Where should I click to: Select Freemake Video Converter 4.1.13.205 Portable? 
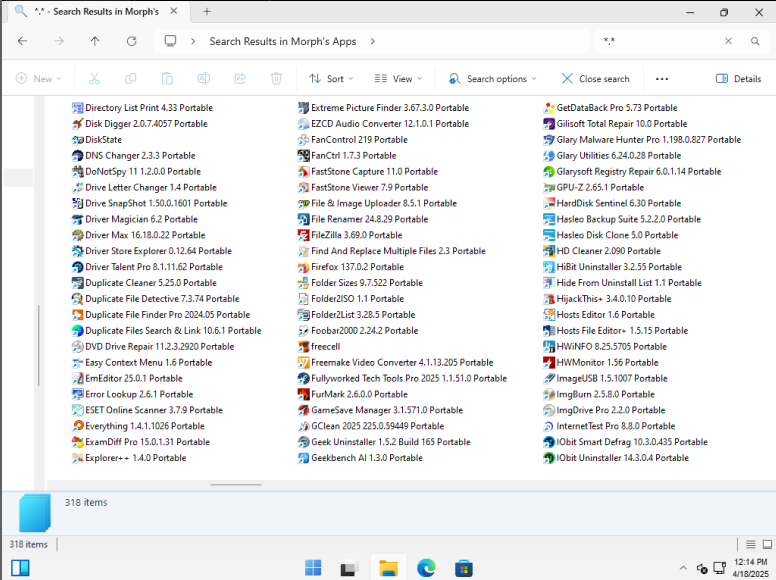click(x=395, y=362)
